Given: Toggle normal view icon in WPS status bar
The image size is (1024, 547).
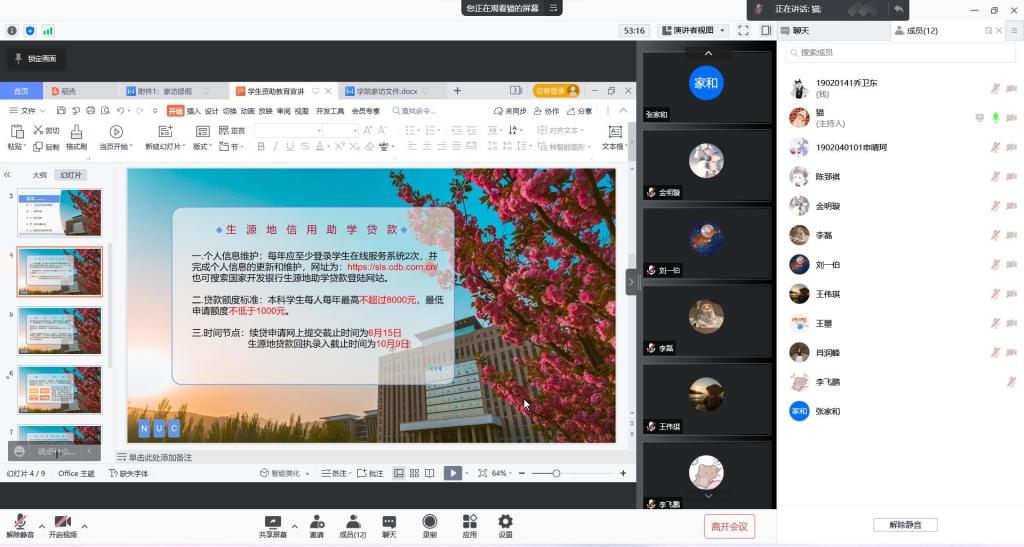Looking at the screenshot, I should click(398, 473).
